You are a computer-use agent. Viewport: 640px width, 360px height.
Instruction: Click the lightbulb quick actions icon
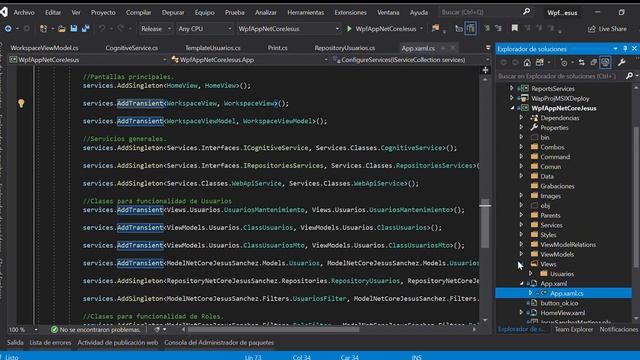(21, 103)
